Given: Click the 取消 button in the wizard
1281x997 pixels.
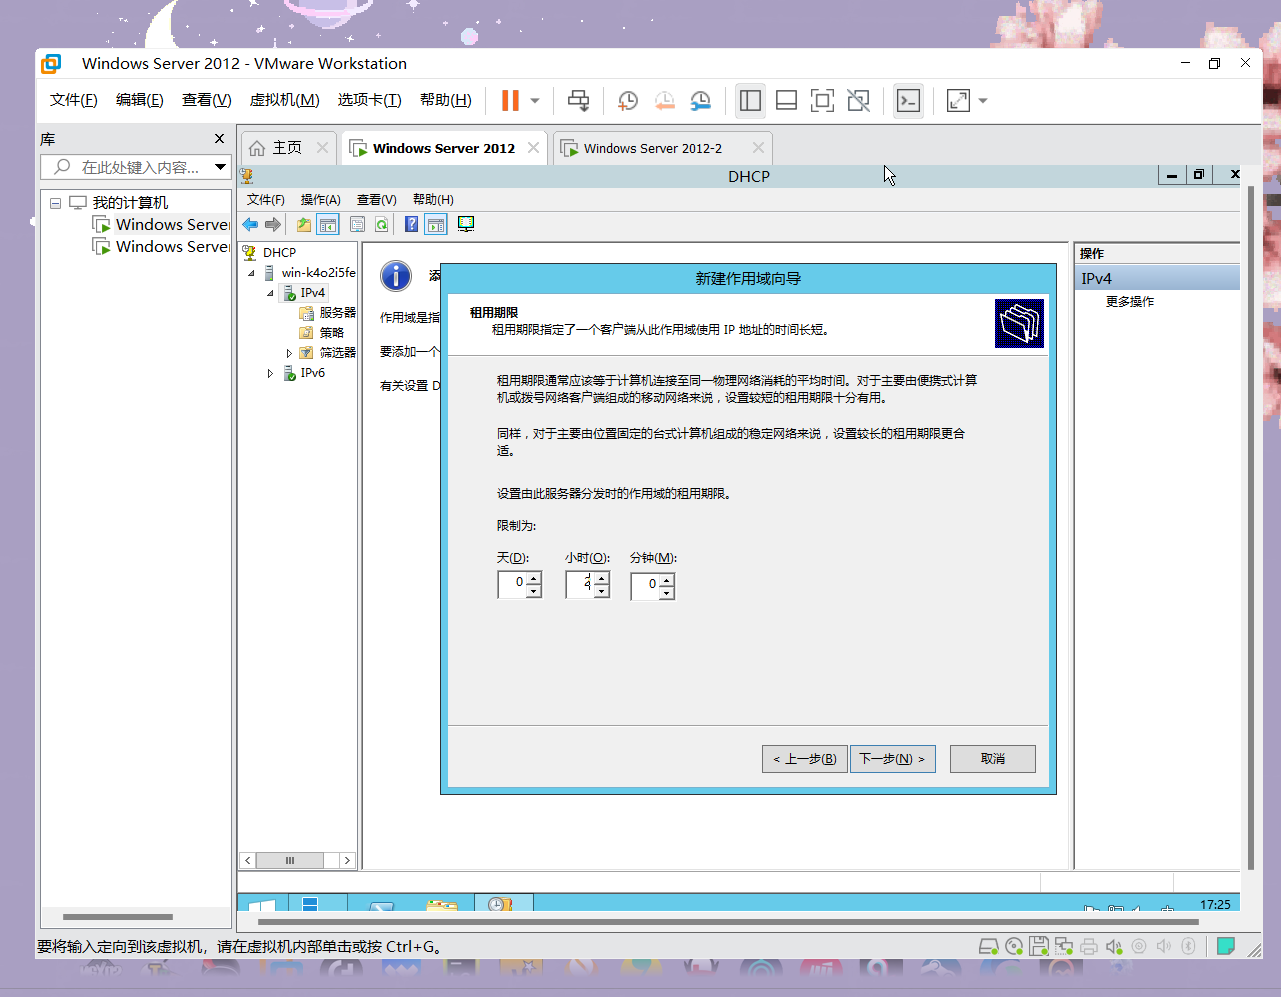Looking at the screenshot, I should pos(993,759).
